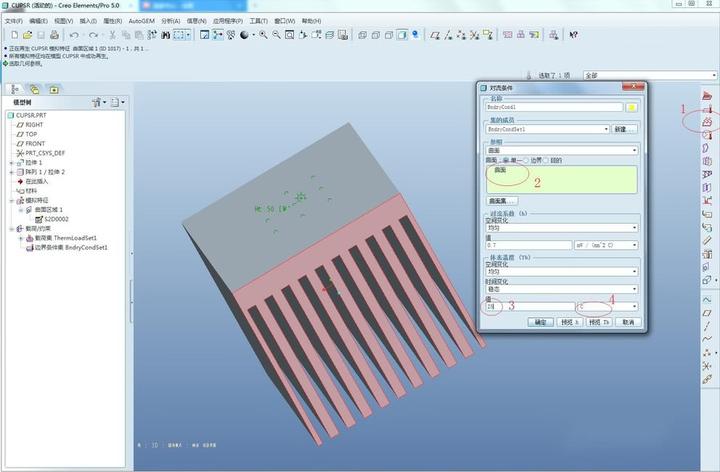Click the datum curve icon in right toolbar
720x472 pixels.
coord(707,339)
